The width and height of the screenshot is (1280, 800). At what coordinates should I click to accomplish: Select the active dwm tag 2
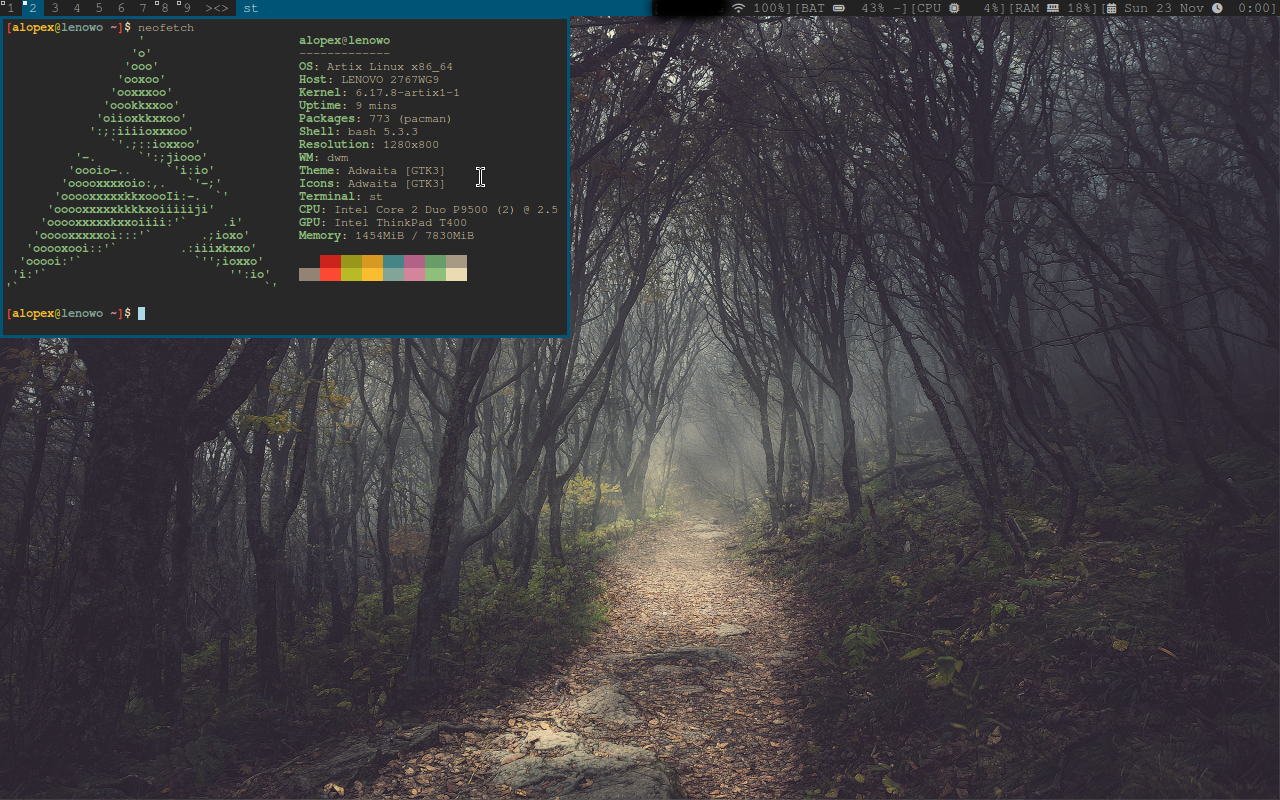tap(33, 8)
